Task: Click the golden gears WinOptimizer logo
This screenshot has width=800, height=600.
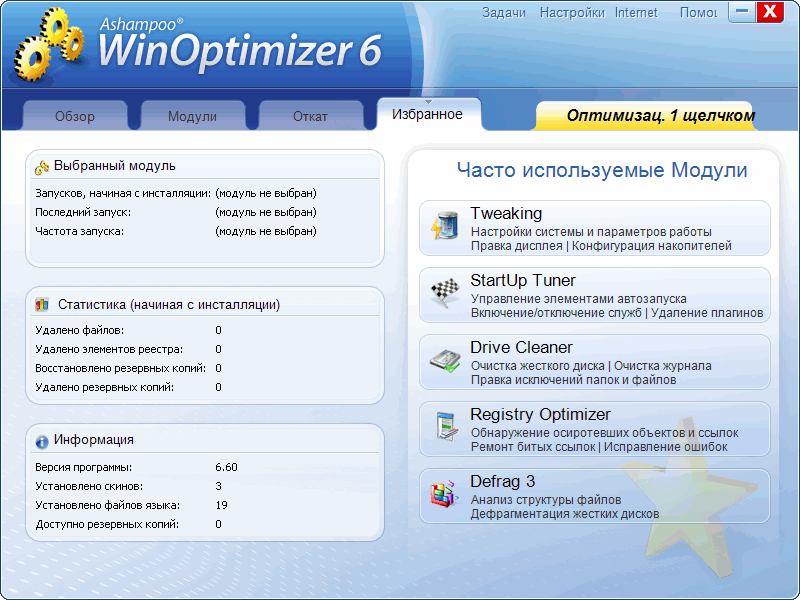Action: (x=49, y=44)
